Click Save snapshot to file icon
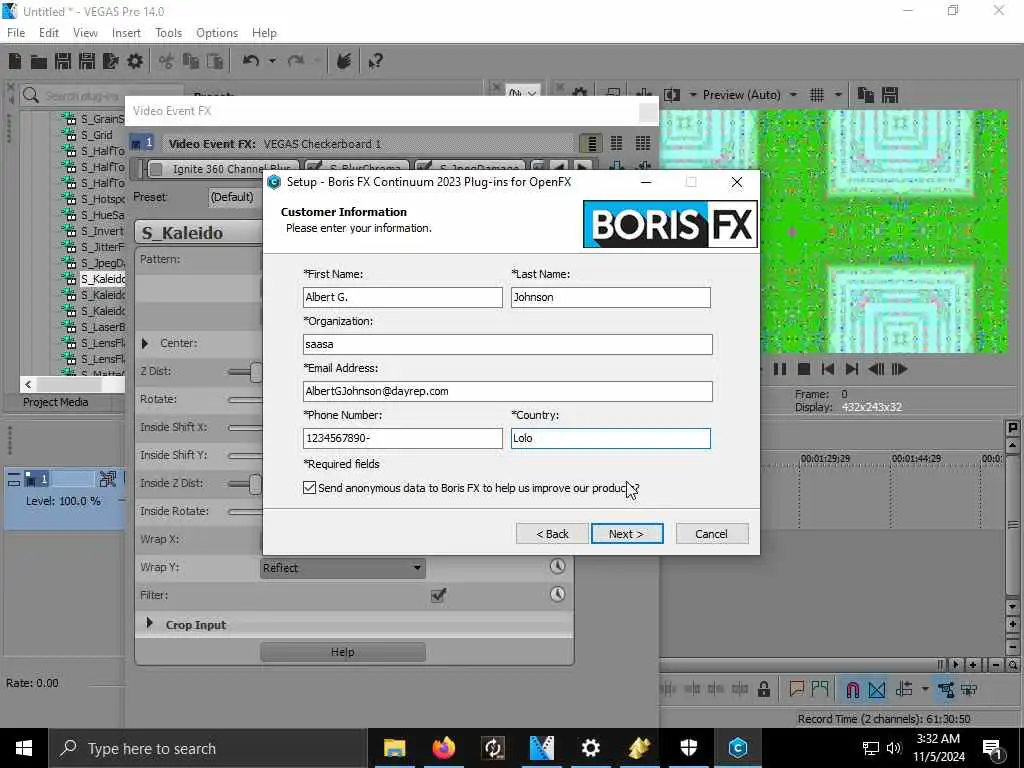This screenshot has width=1024, height=768. [890, 95]
